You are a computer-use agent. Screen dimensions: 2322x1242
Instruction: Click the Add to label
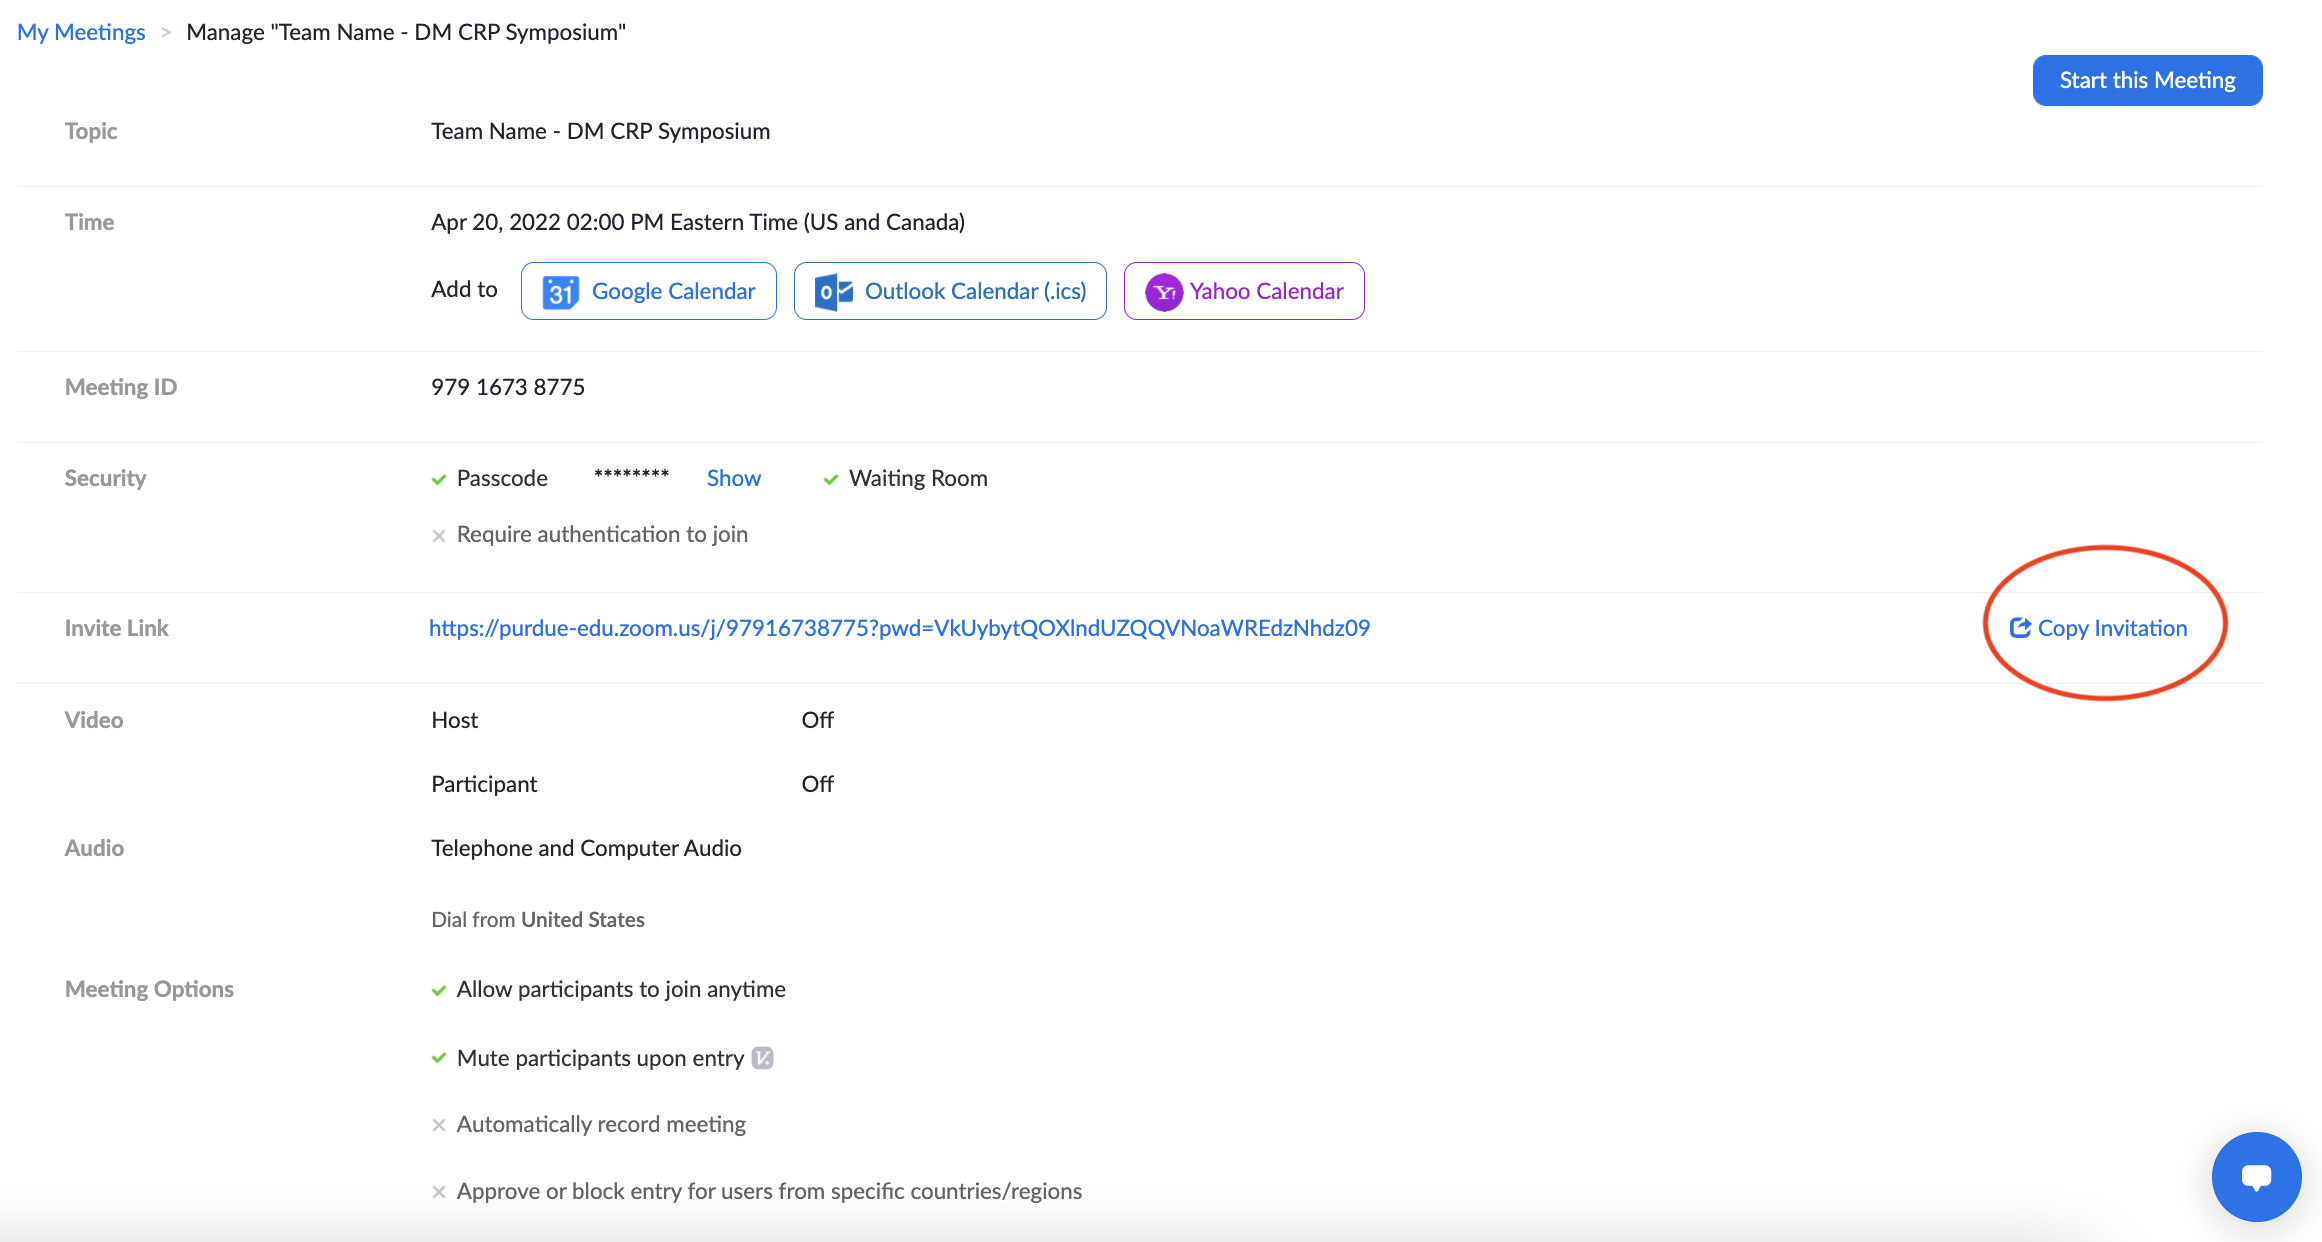click(x=464, y=289)
